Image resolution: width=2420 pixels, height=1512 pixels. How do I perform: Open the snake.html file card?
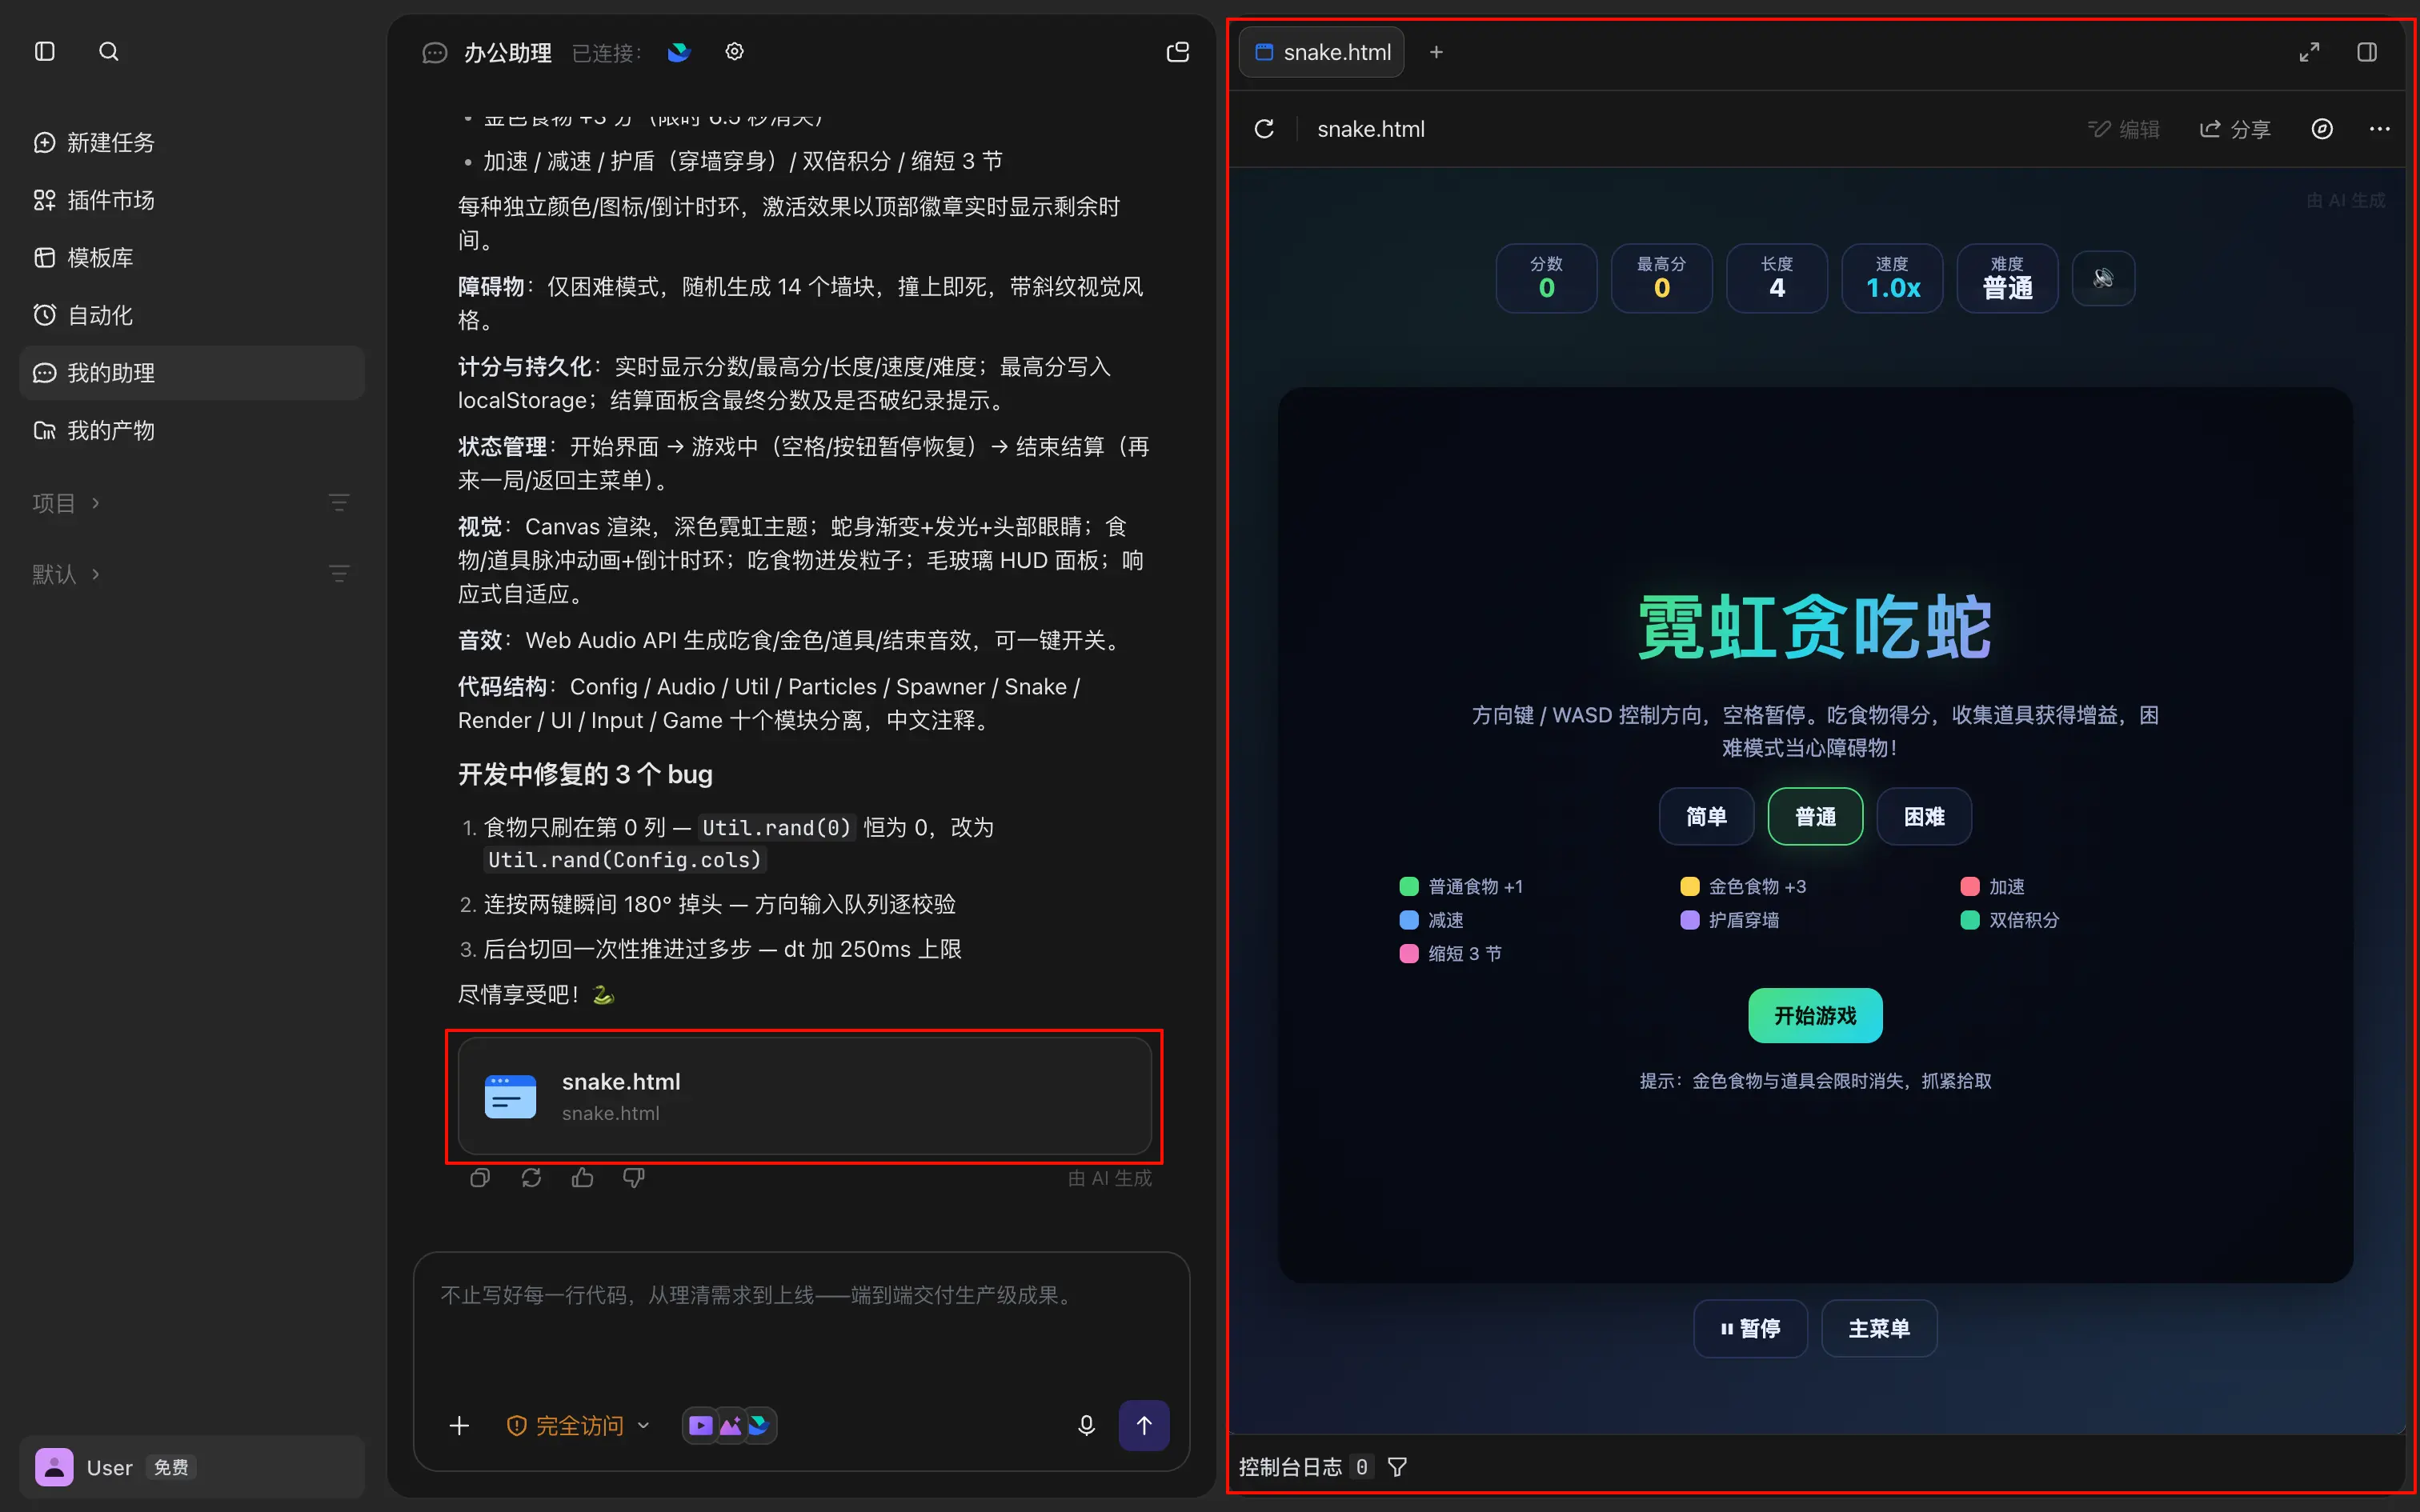804,1096
